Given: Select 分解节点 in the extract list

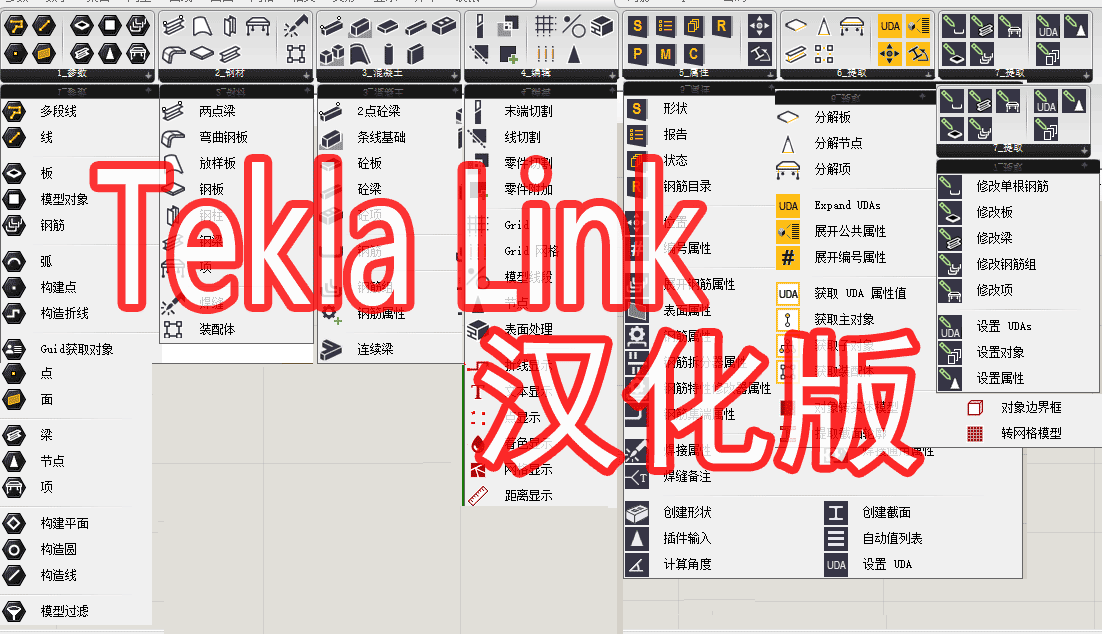Looking at the screenshot, I should 838,143.
